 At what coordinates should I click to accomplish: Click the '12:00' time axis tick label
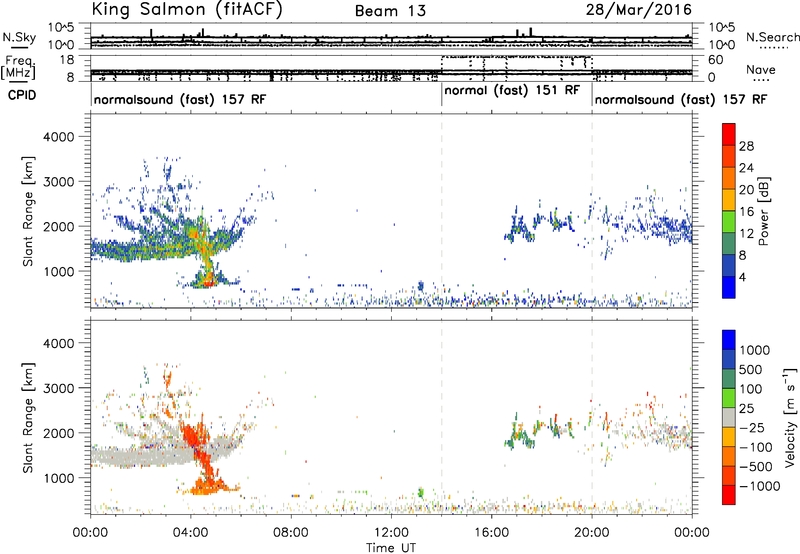tap(391, 533)
